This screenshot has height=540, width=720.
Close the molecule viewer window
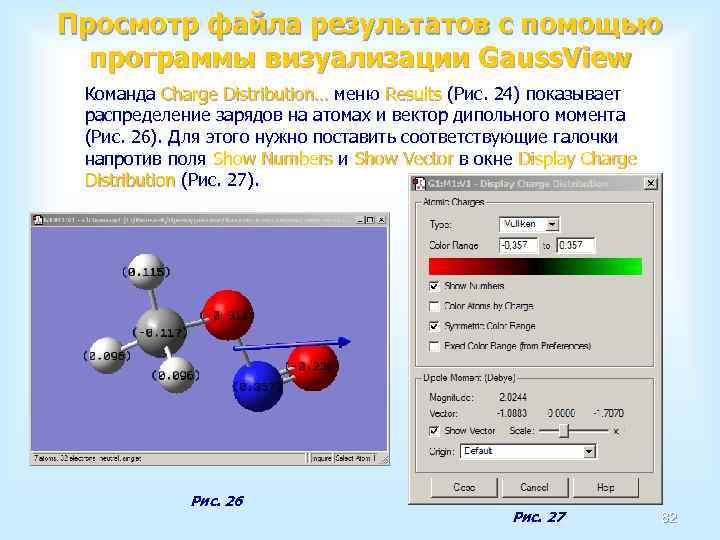(x=381, y=220)
